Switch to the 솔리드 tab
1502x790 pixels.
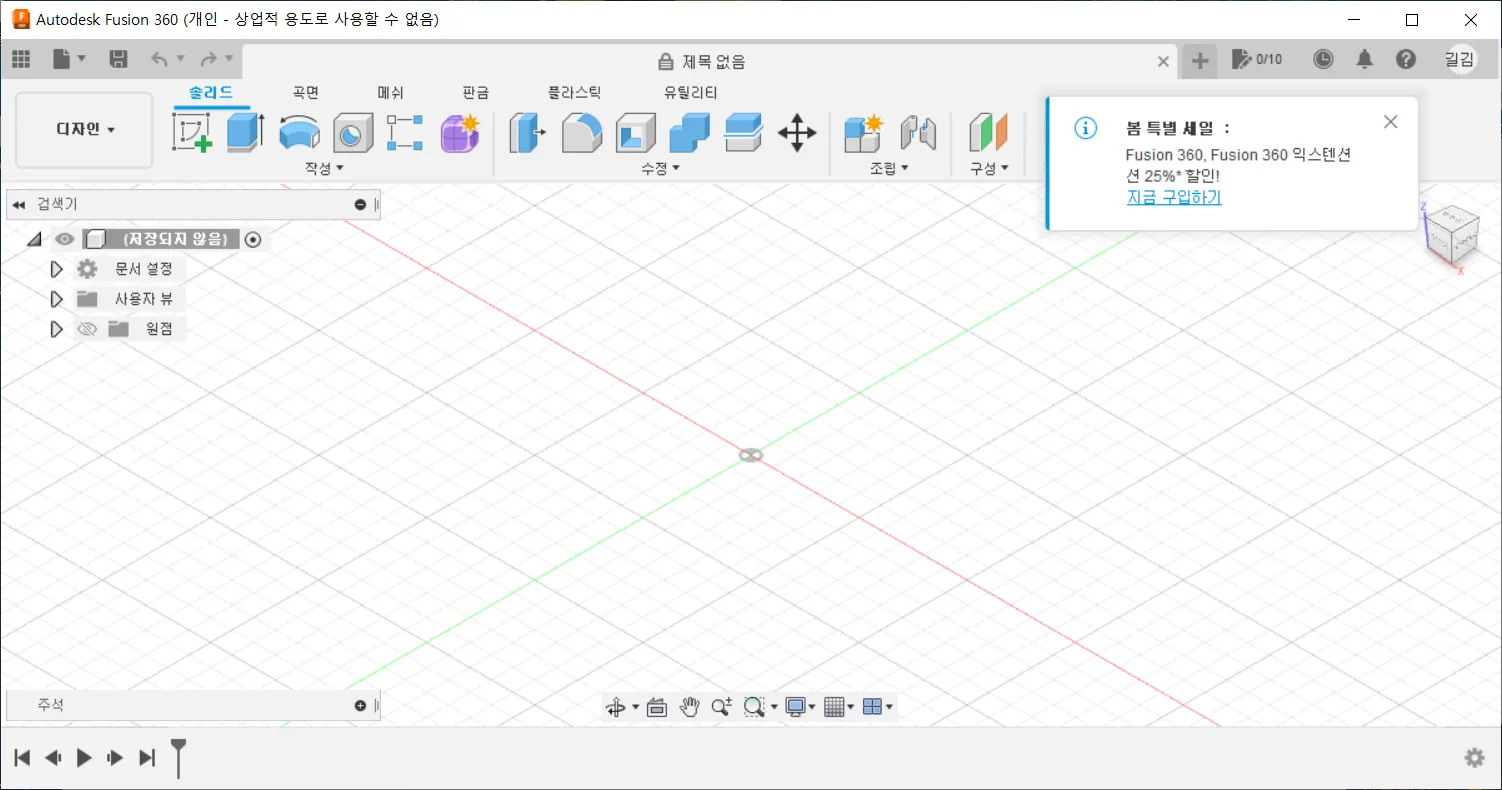point(211,92)
